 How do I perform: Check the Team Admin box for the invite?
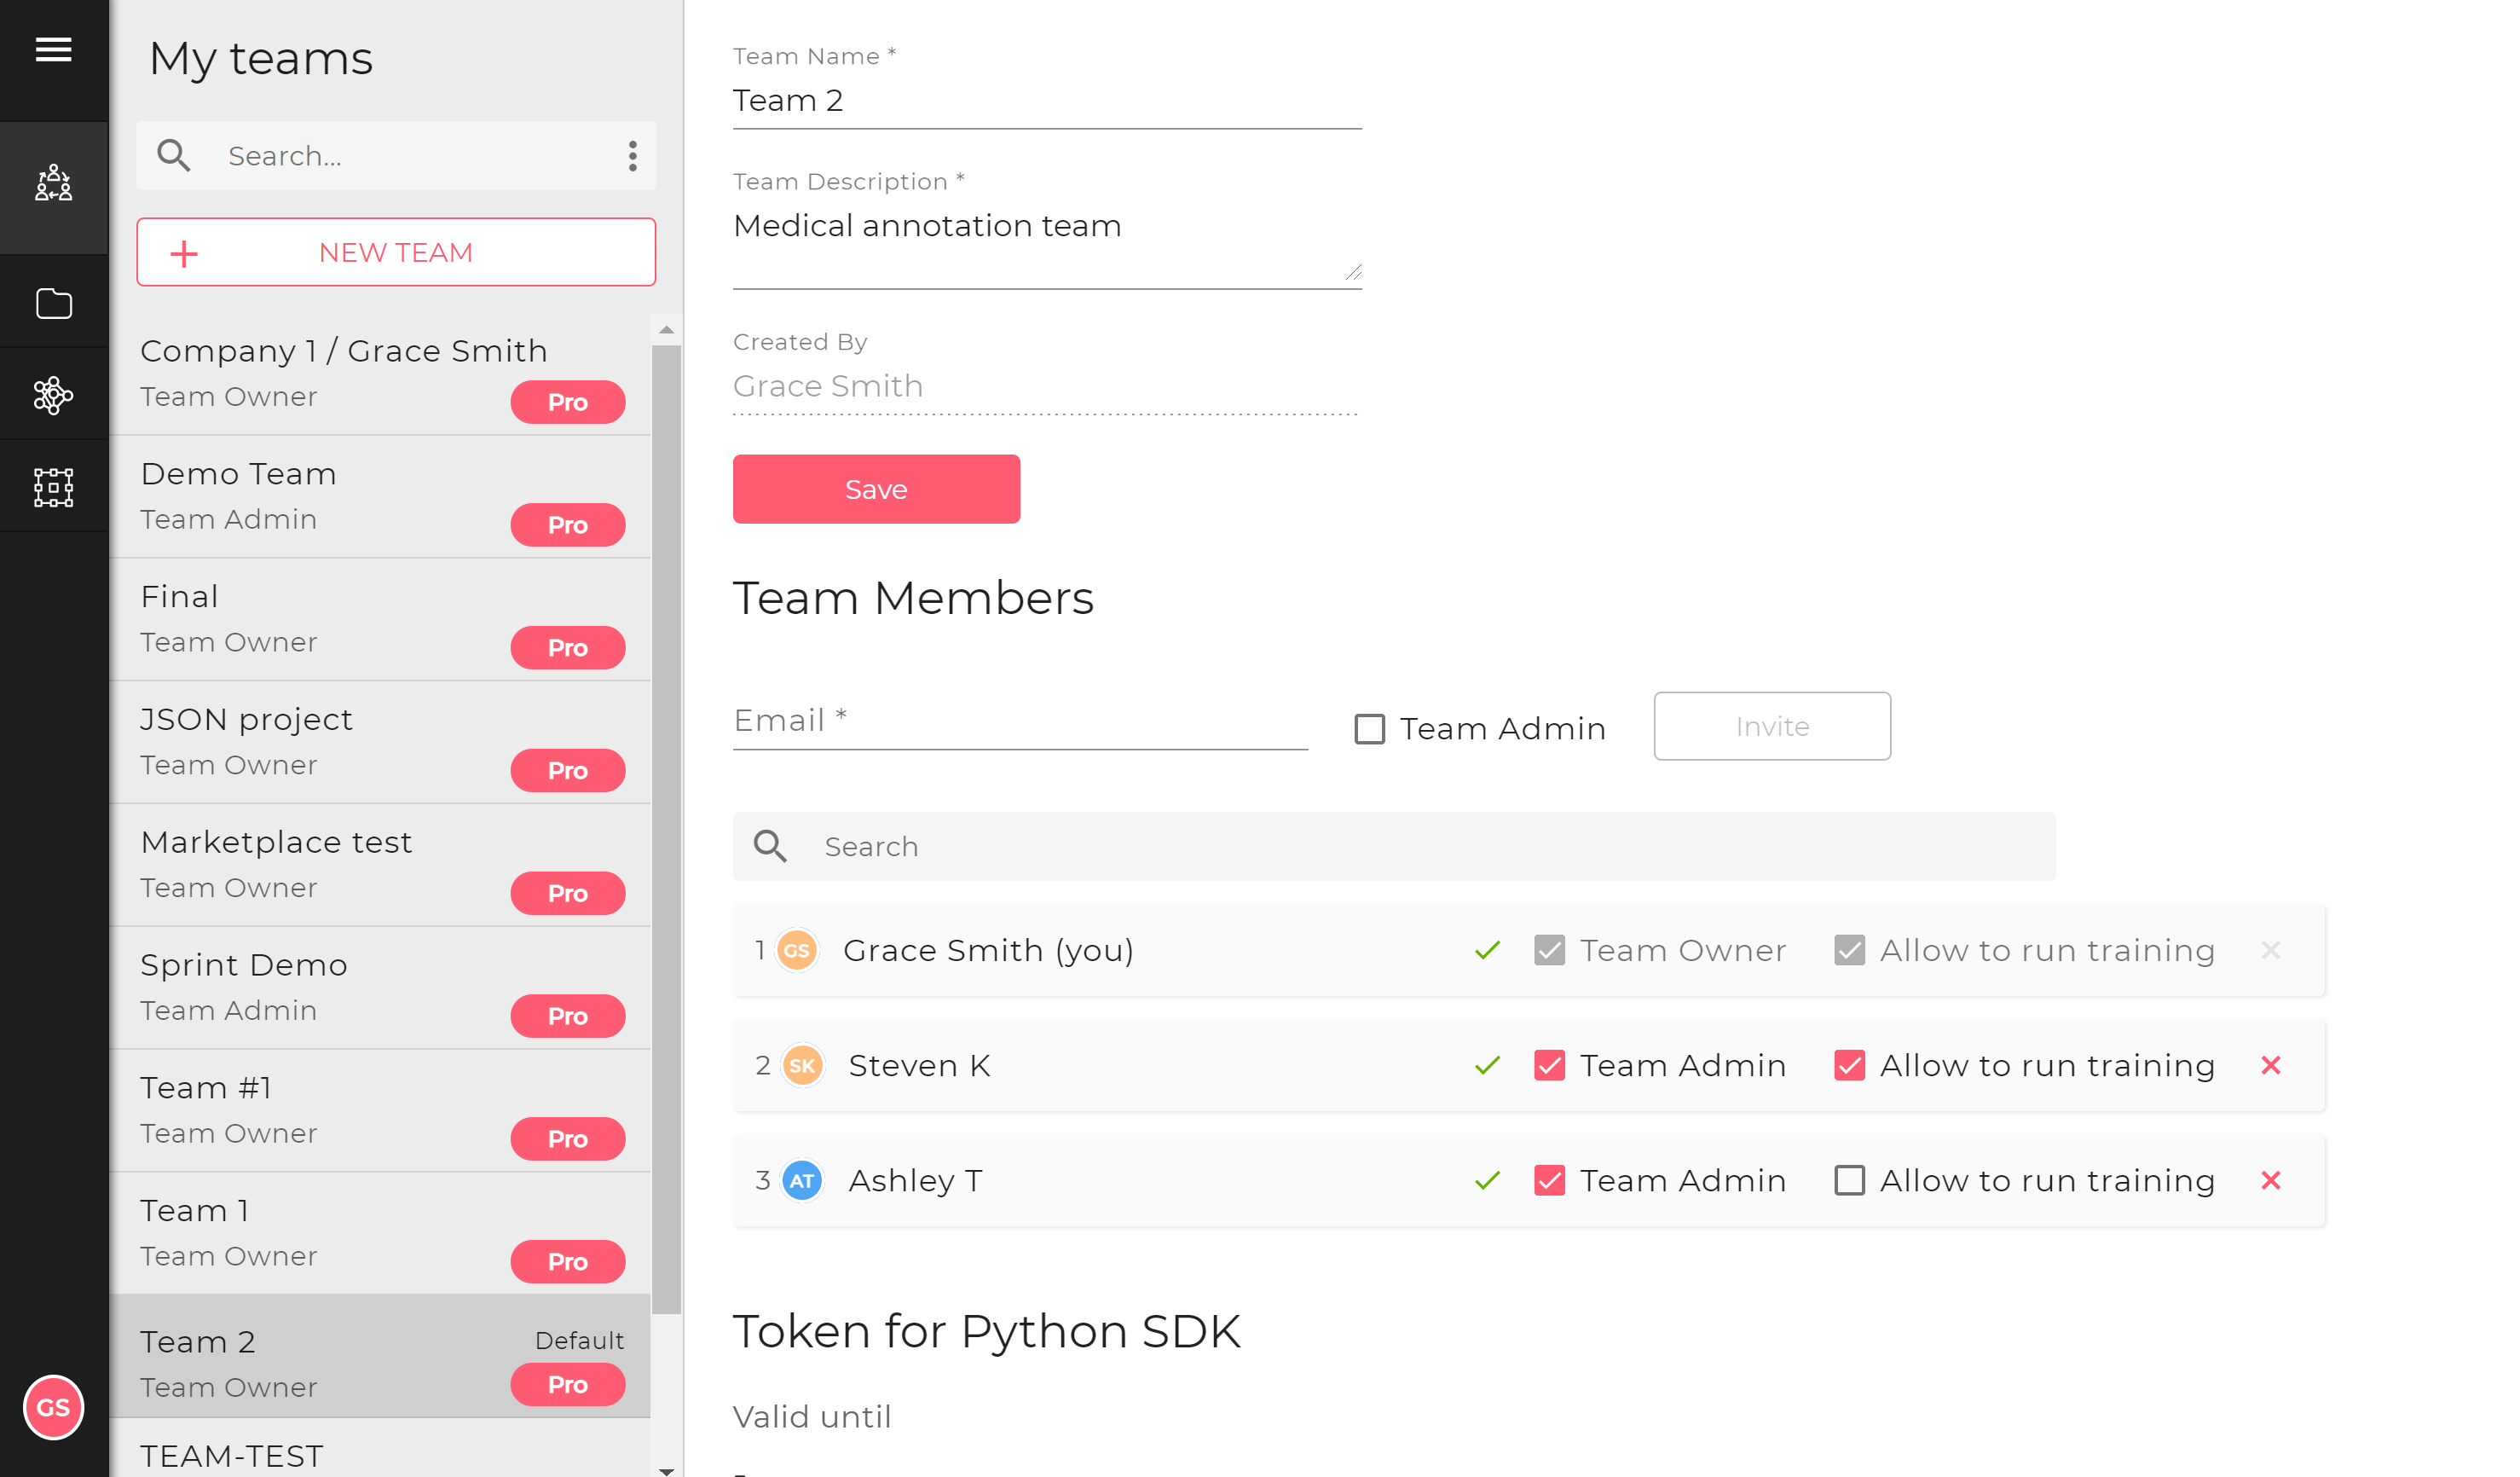tap(1370, 729)
